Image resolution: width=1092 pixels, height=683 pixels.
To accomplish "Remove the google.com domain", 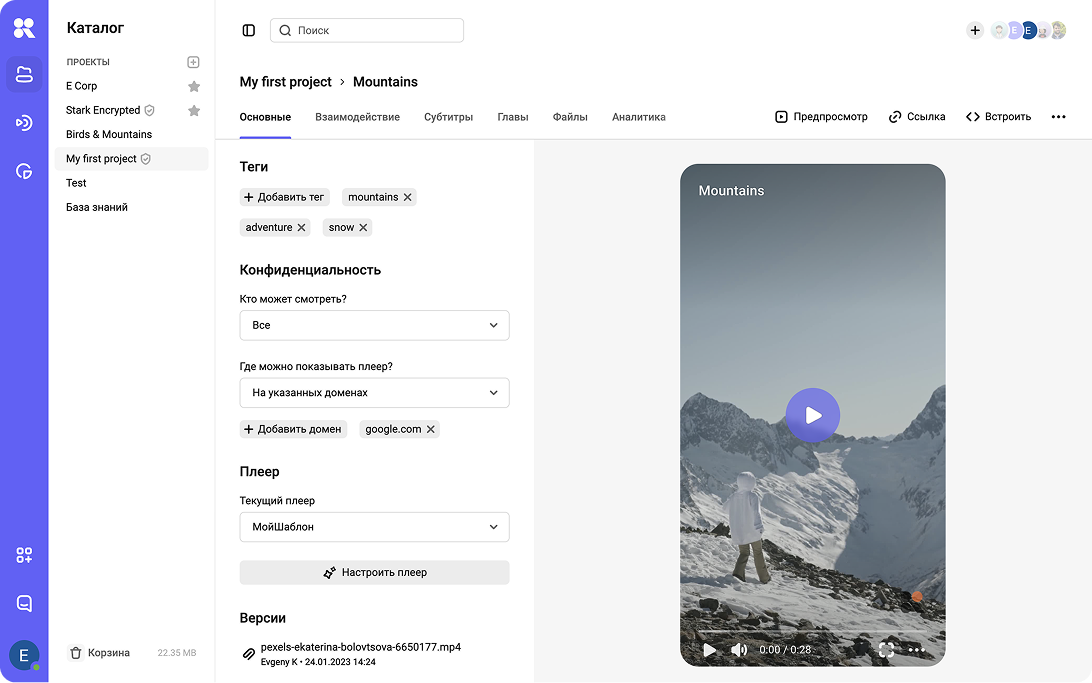I will [430, 430].
